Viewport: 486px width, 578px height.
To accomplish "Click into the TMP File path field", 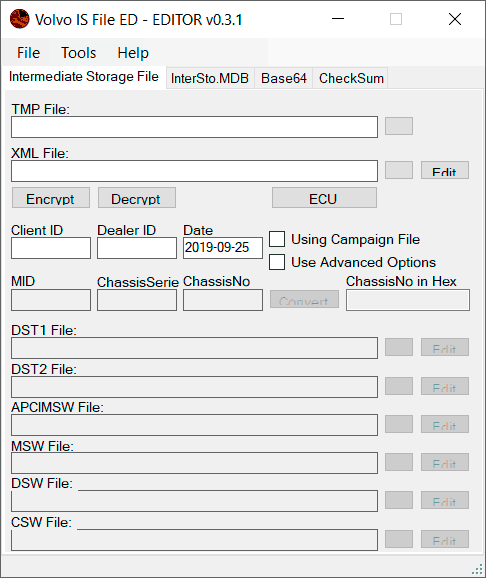I will click(x=194, y=127).
